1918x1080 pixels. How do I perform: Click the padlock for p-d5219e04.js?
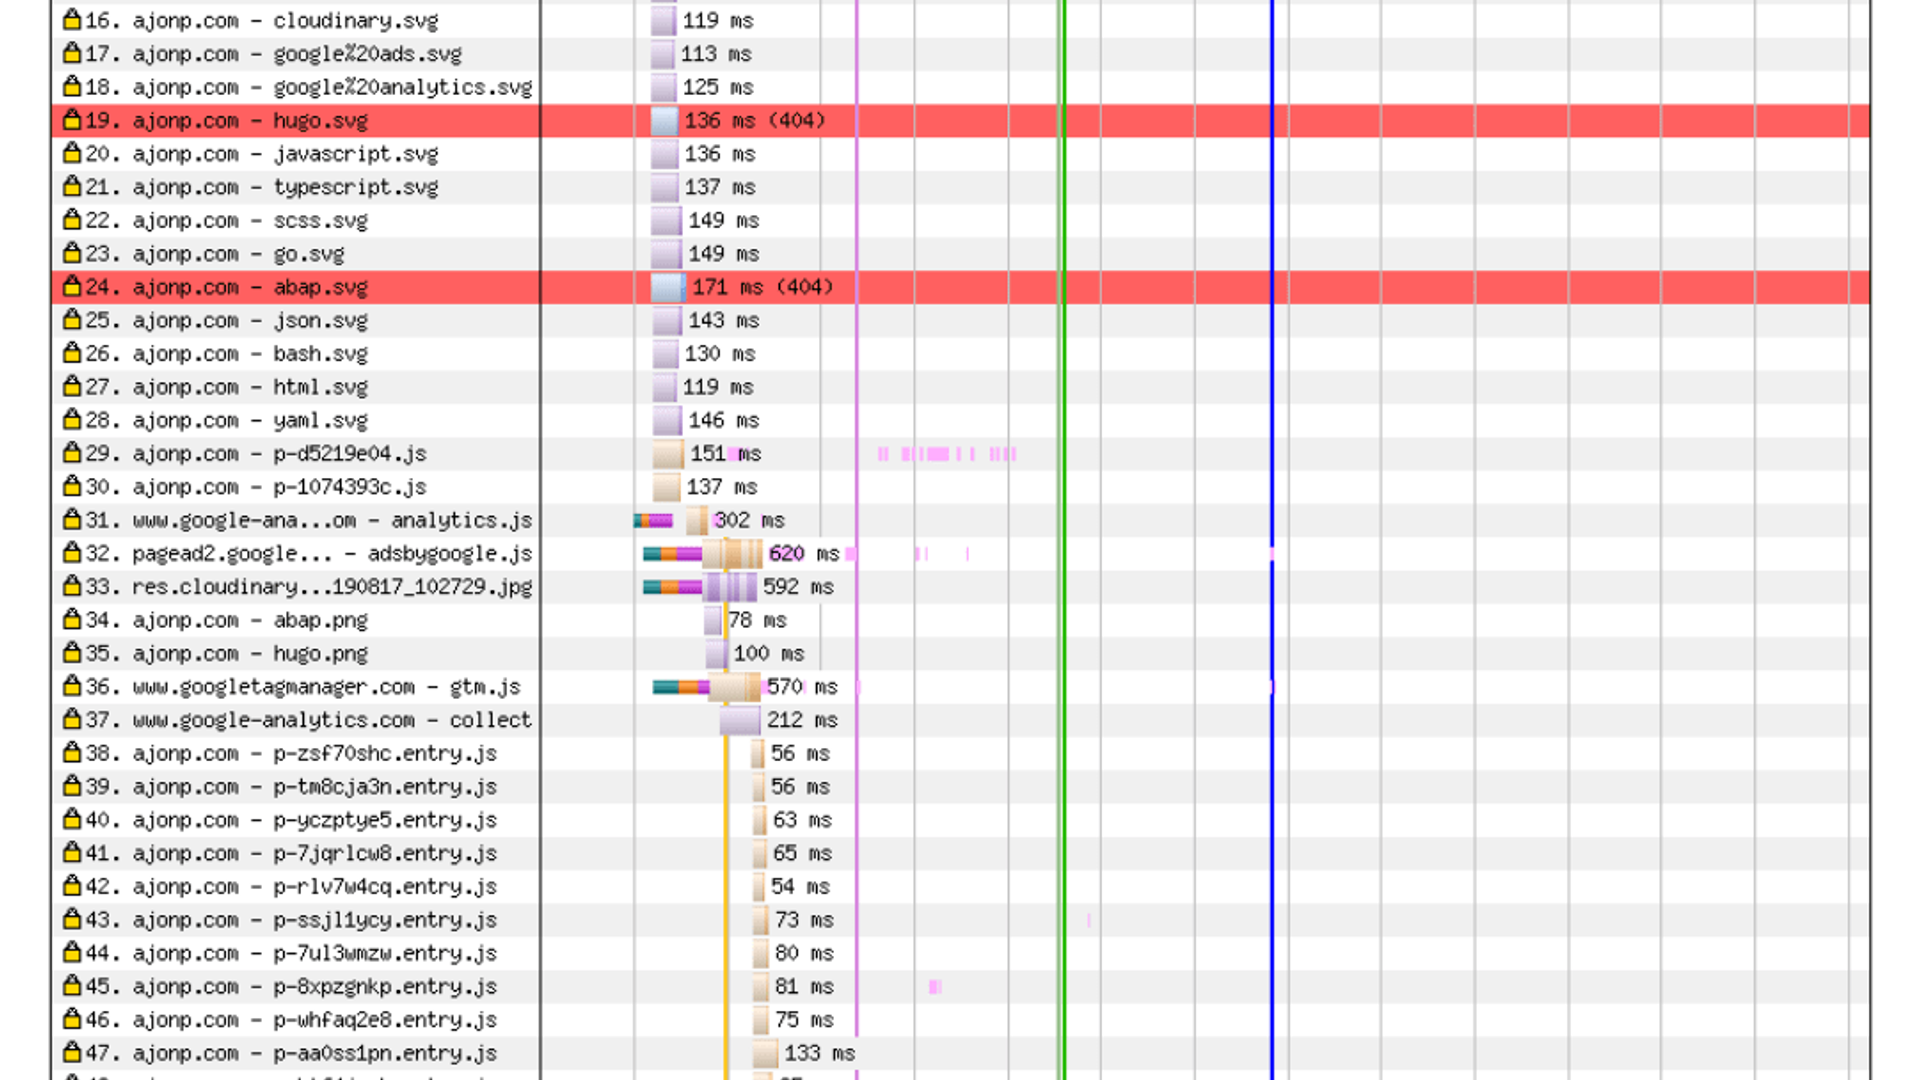(x=71, y=453)
